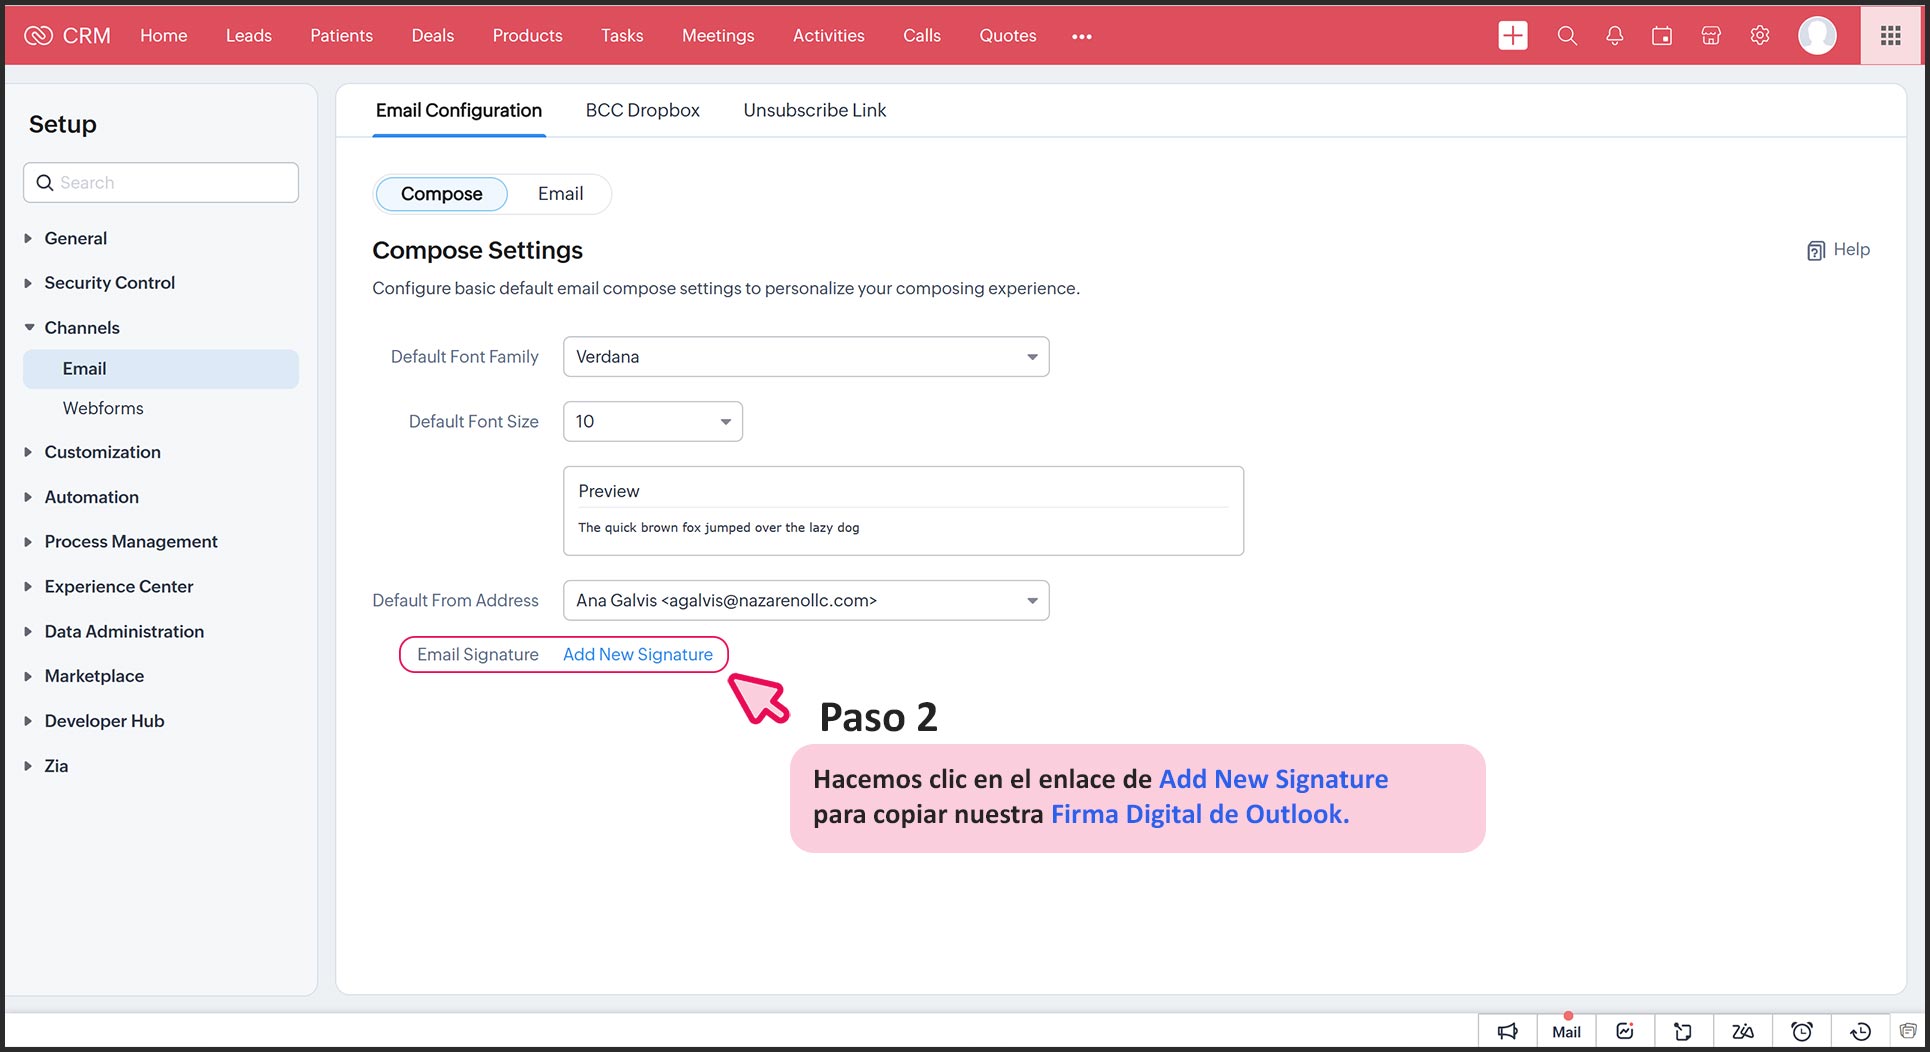The image size is (1930, 1052).
Task: Open the search magnifier in top bar
Action: [x=1566, y=36]
